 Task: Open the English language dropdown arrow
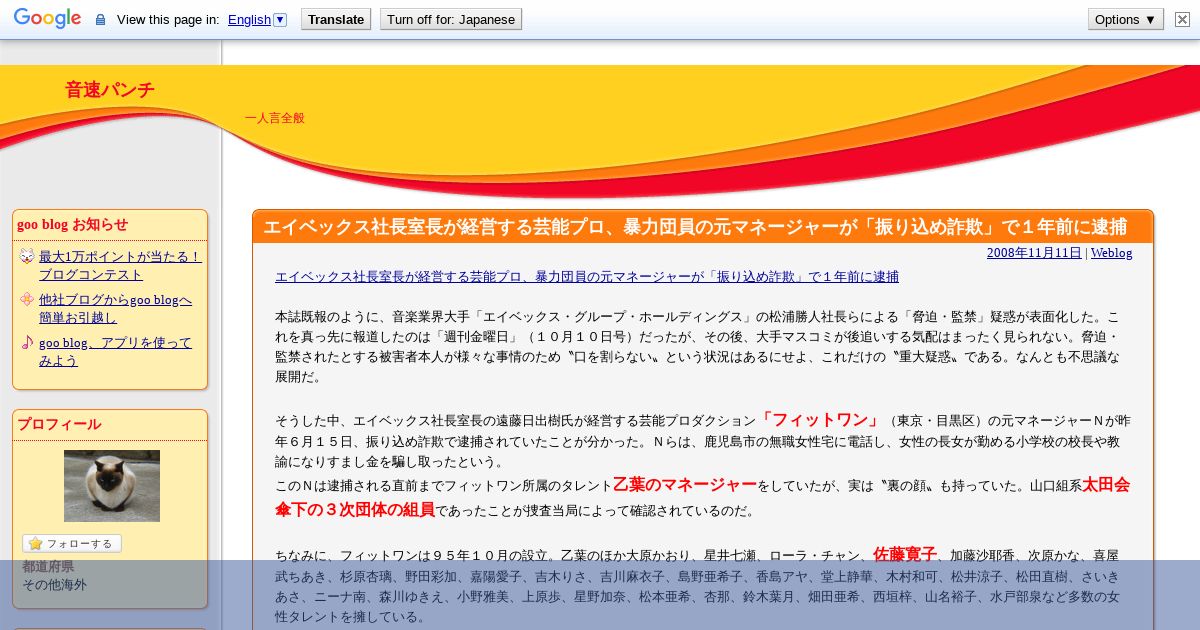(280, 19)
